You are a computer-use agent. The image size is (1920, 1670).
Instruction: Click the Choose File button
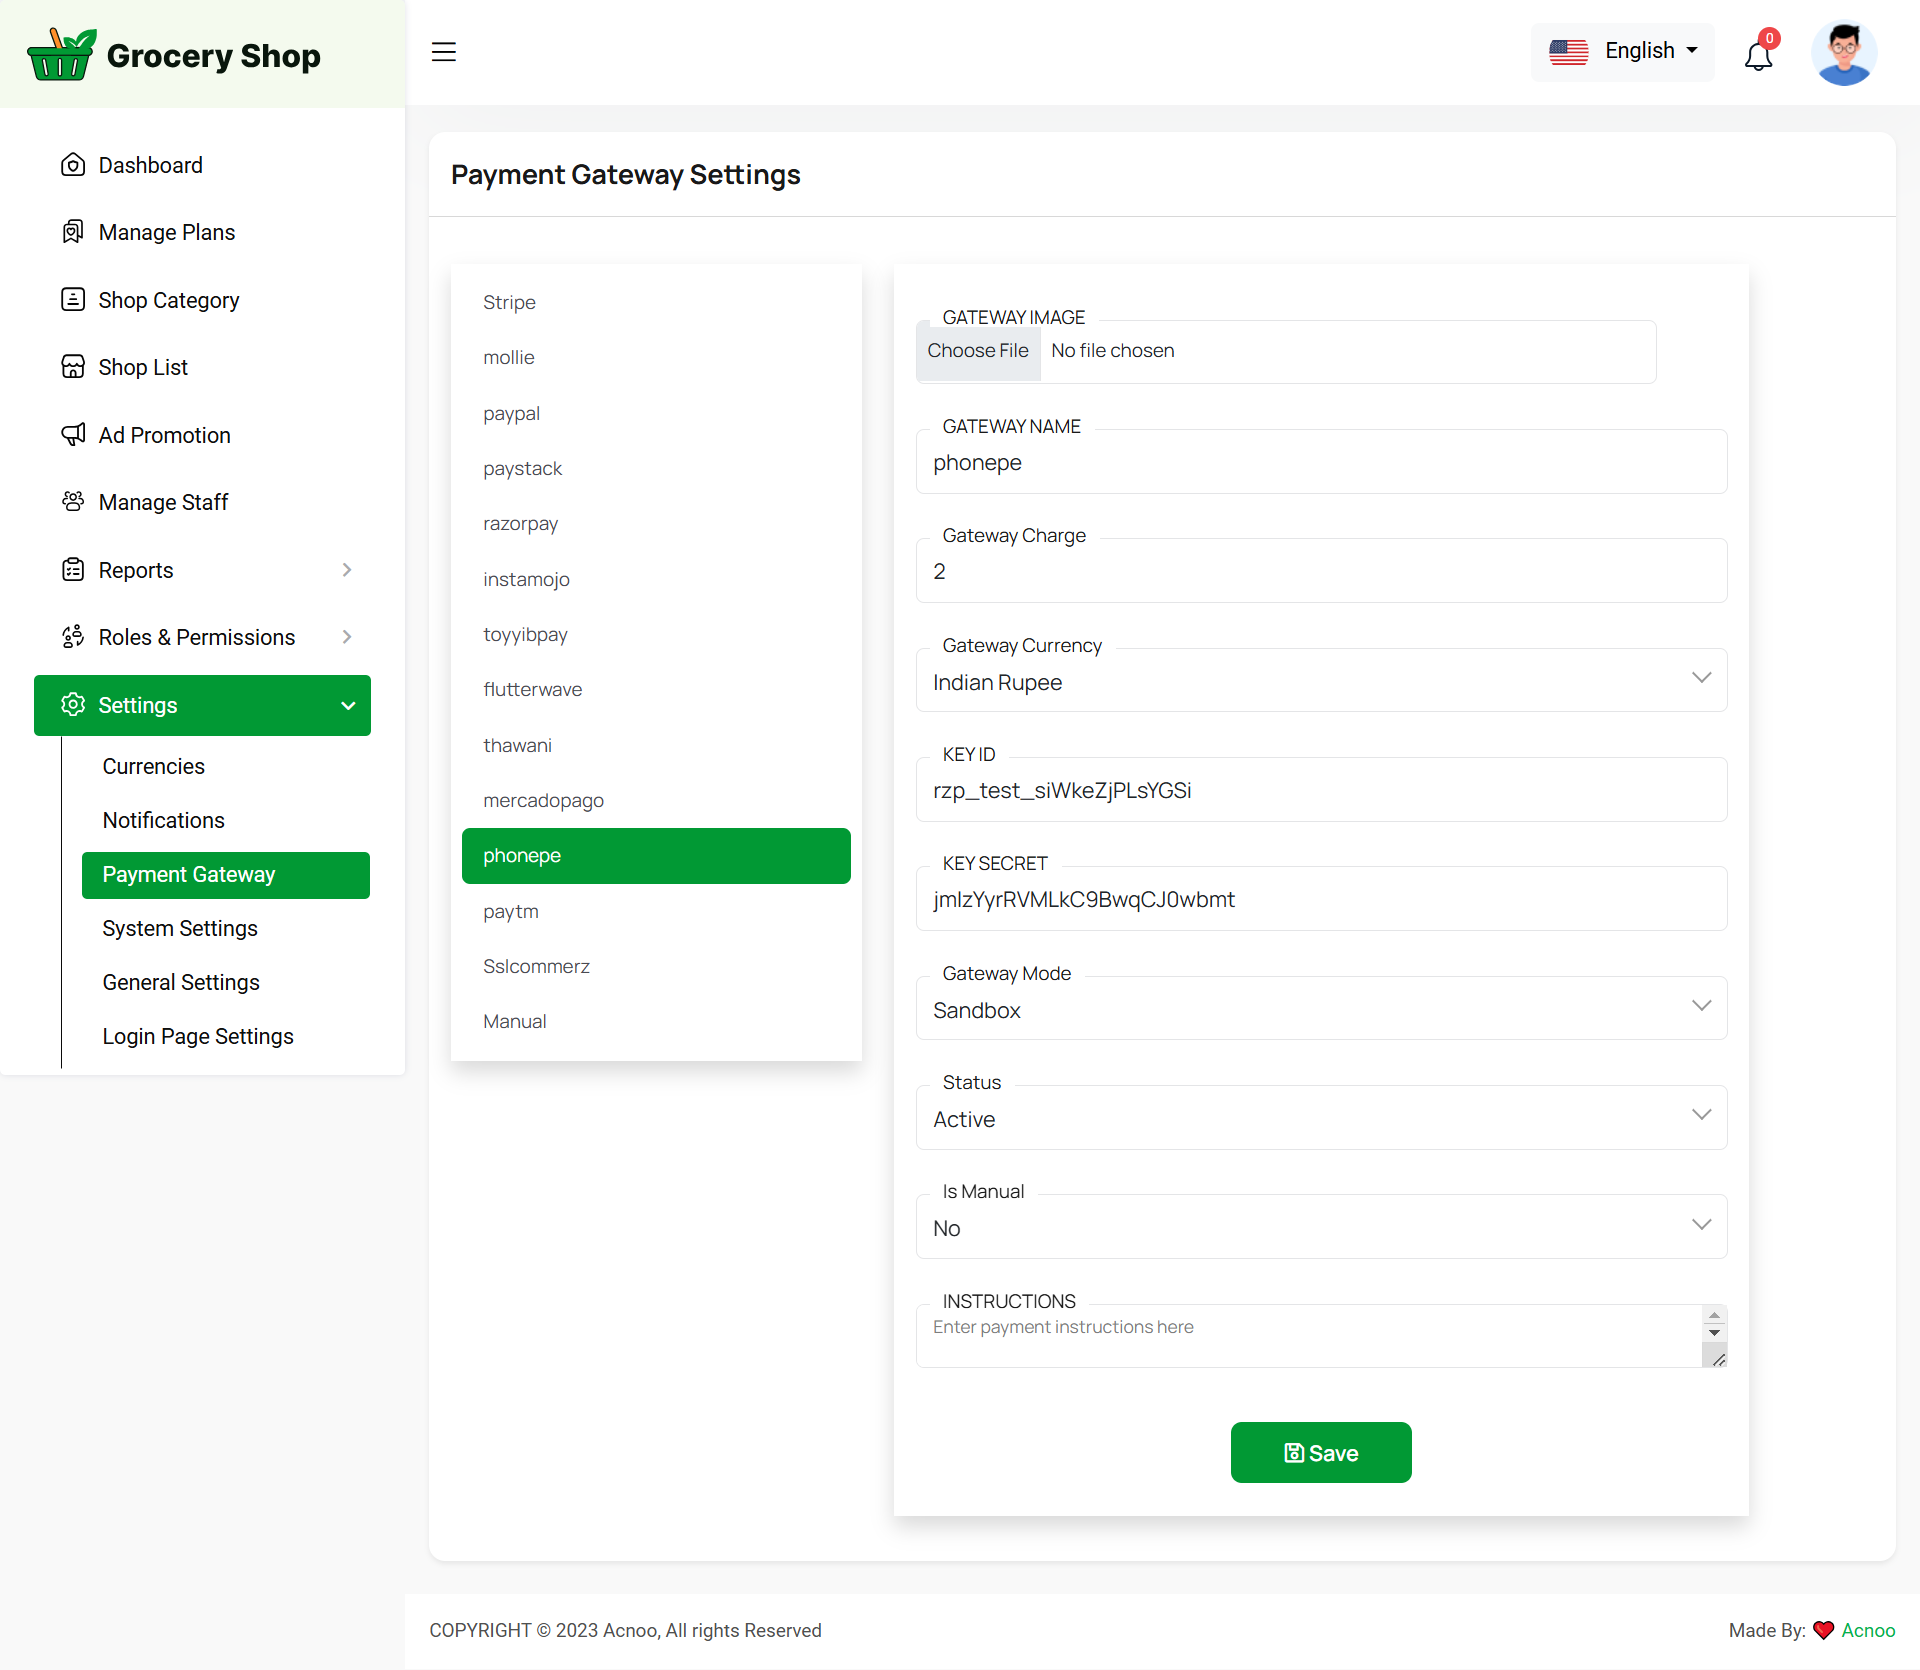[x=977, y=351]
